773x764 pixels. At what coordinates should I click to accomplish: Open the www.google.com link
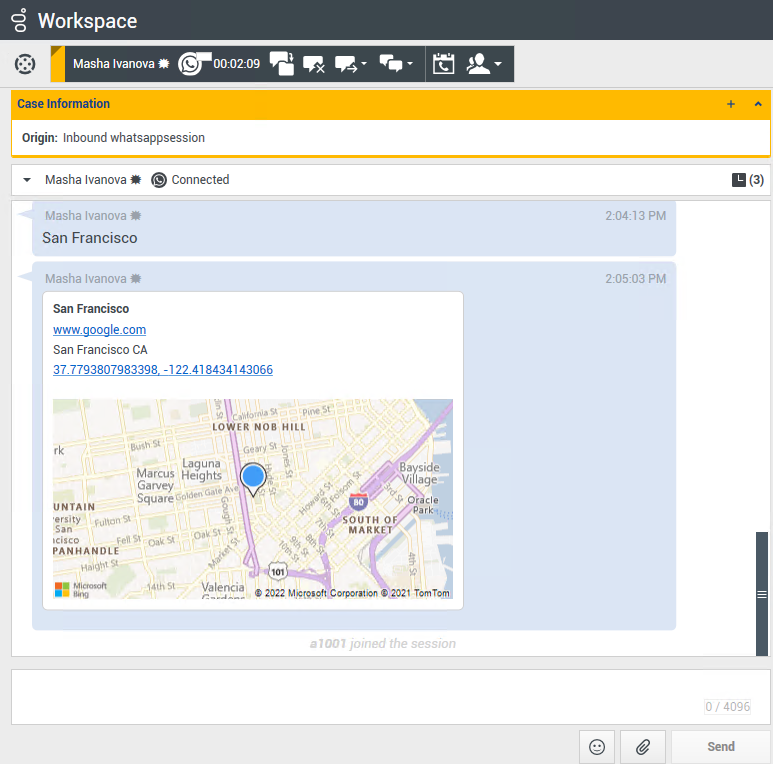click(x=100, y=330)
